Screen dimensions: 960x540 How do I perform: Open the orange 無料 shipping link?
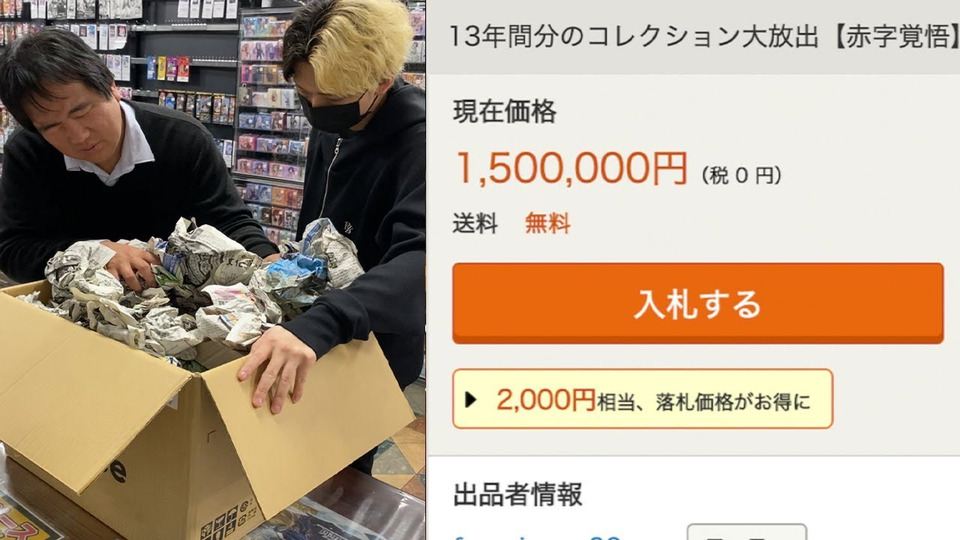click(547, 223)
